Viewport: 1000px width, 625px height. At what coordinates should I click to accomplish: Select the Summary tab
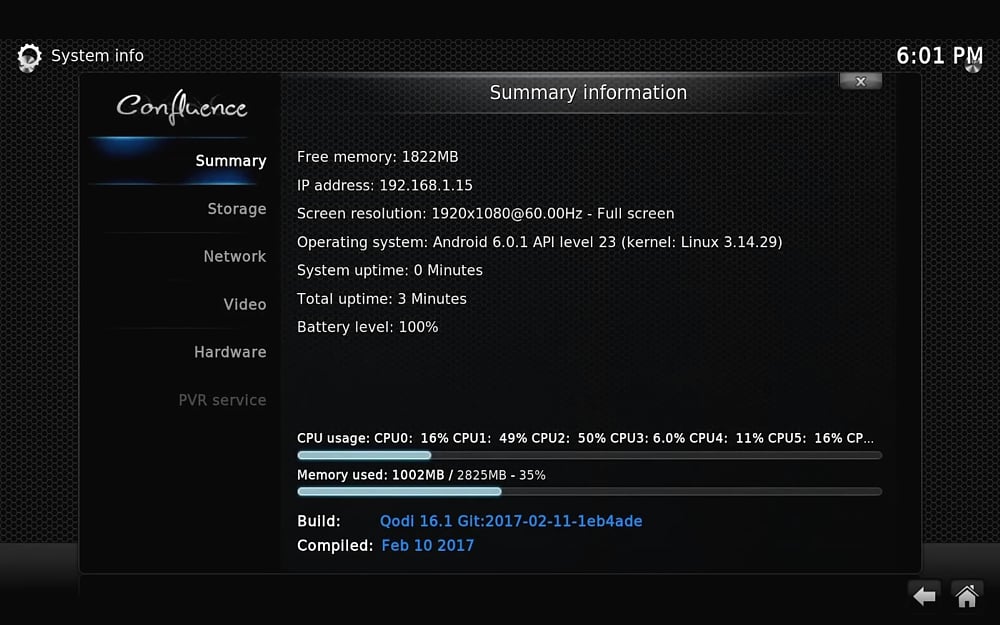(x=230, y=161)
